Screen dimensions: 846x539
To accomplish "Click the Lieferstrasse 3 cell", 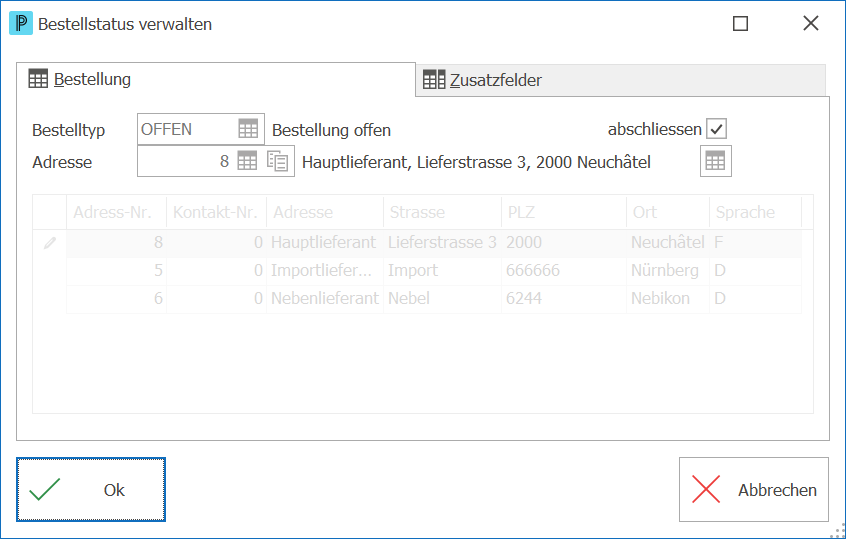I will tap(442, 243).
